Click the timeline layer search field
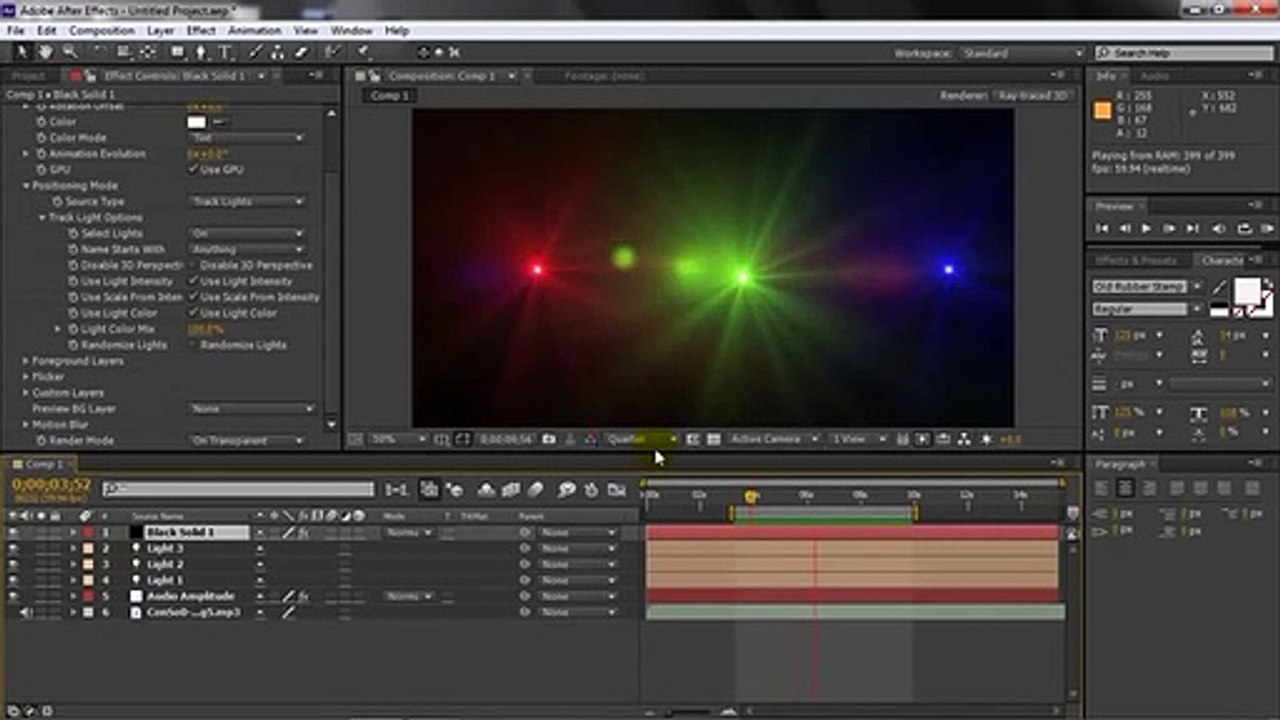The image size is (1280, 720). [238, 489]
